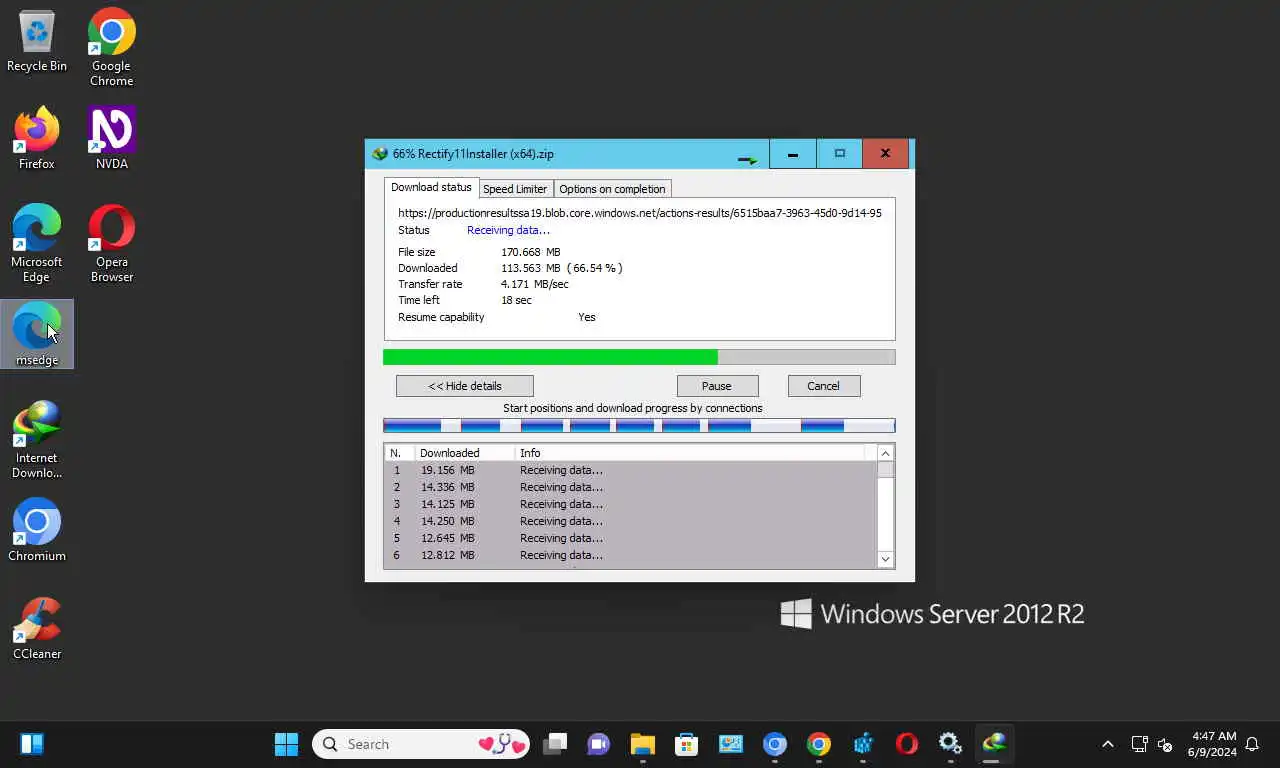Click the N. column header

[x=400, y=453]
